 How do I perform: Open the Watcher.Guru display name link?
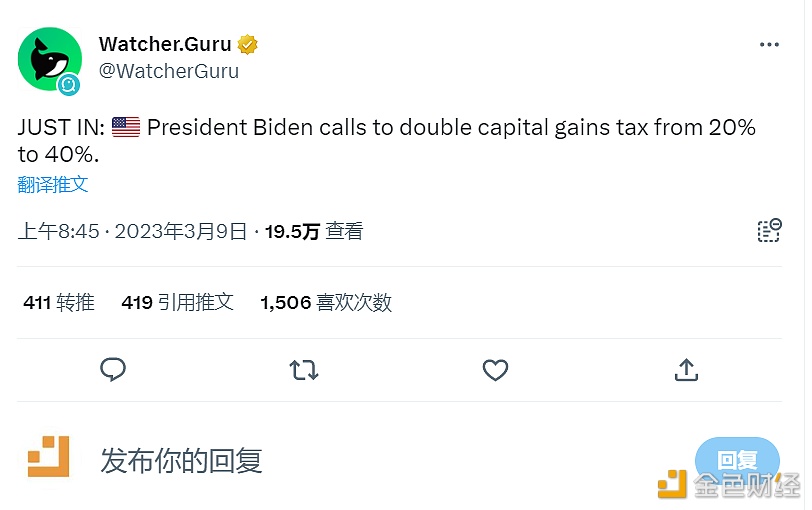click(165, 45)
